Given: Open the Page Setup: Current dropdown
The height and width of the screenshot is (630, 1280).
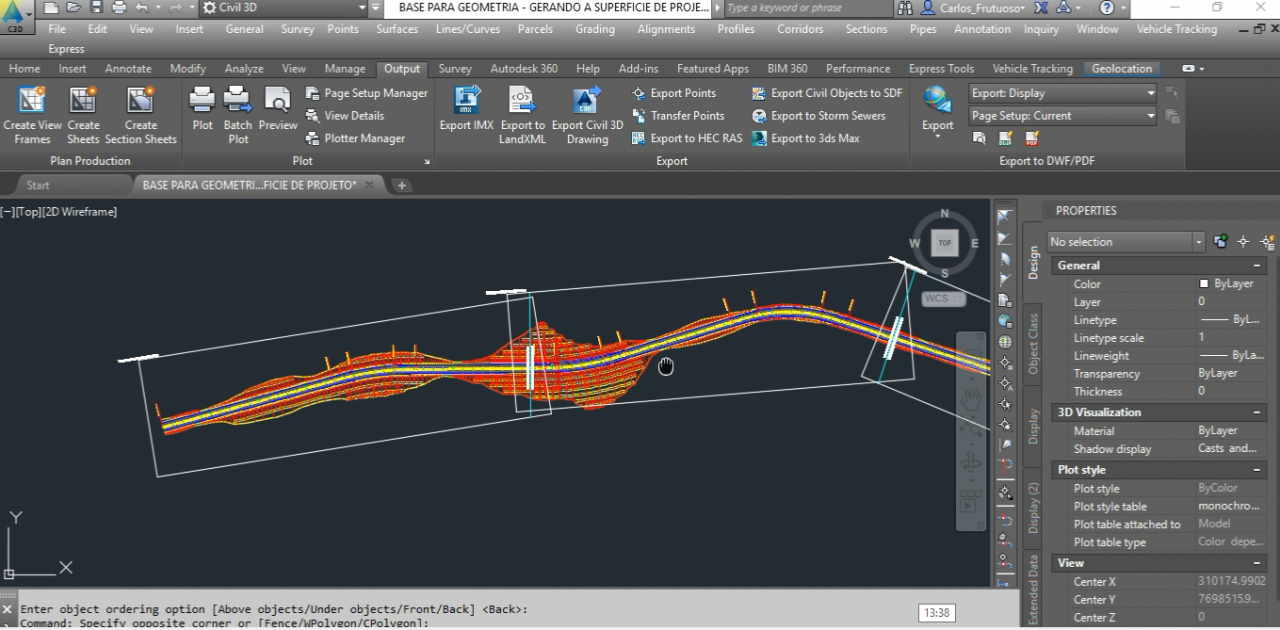Looking at the screenshot, I should click(x=1062, y=116).
